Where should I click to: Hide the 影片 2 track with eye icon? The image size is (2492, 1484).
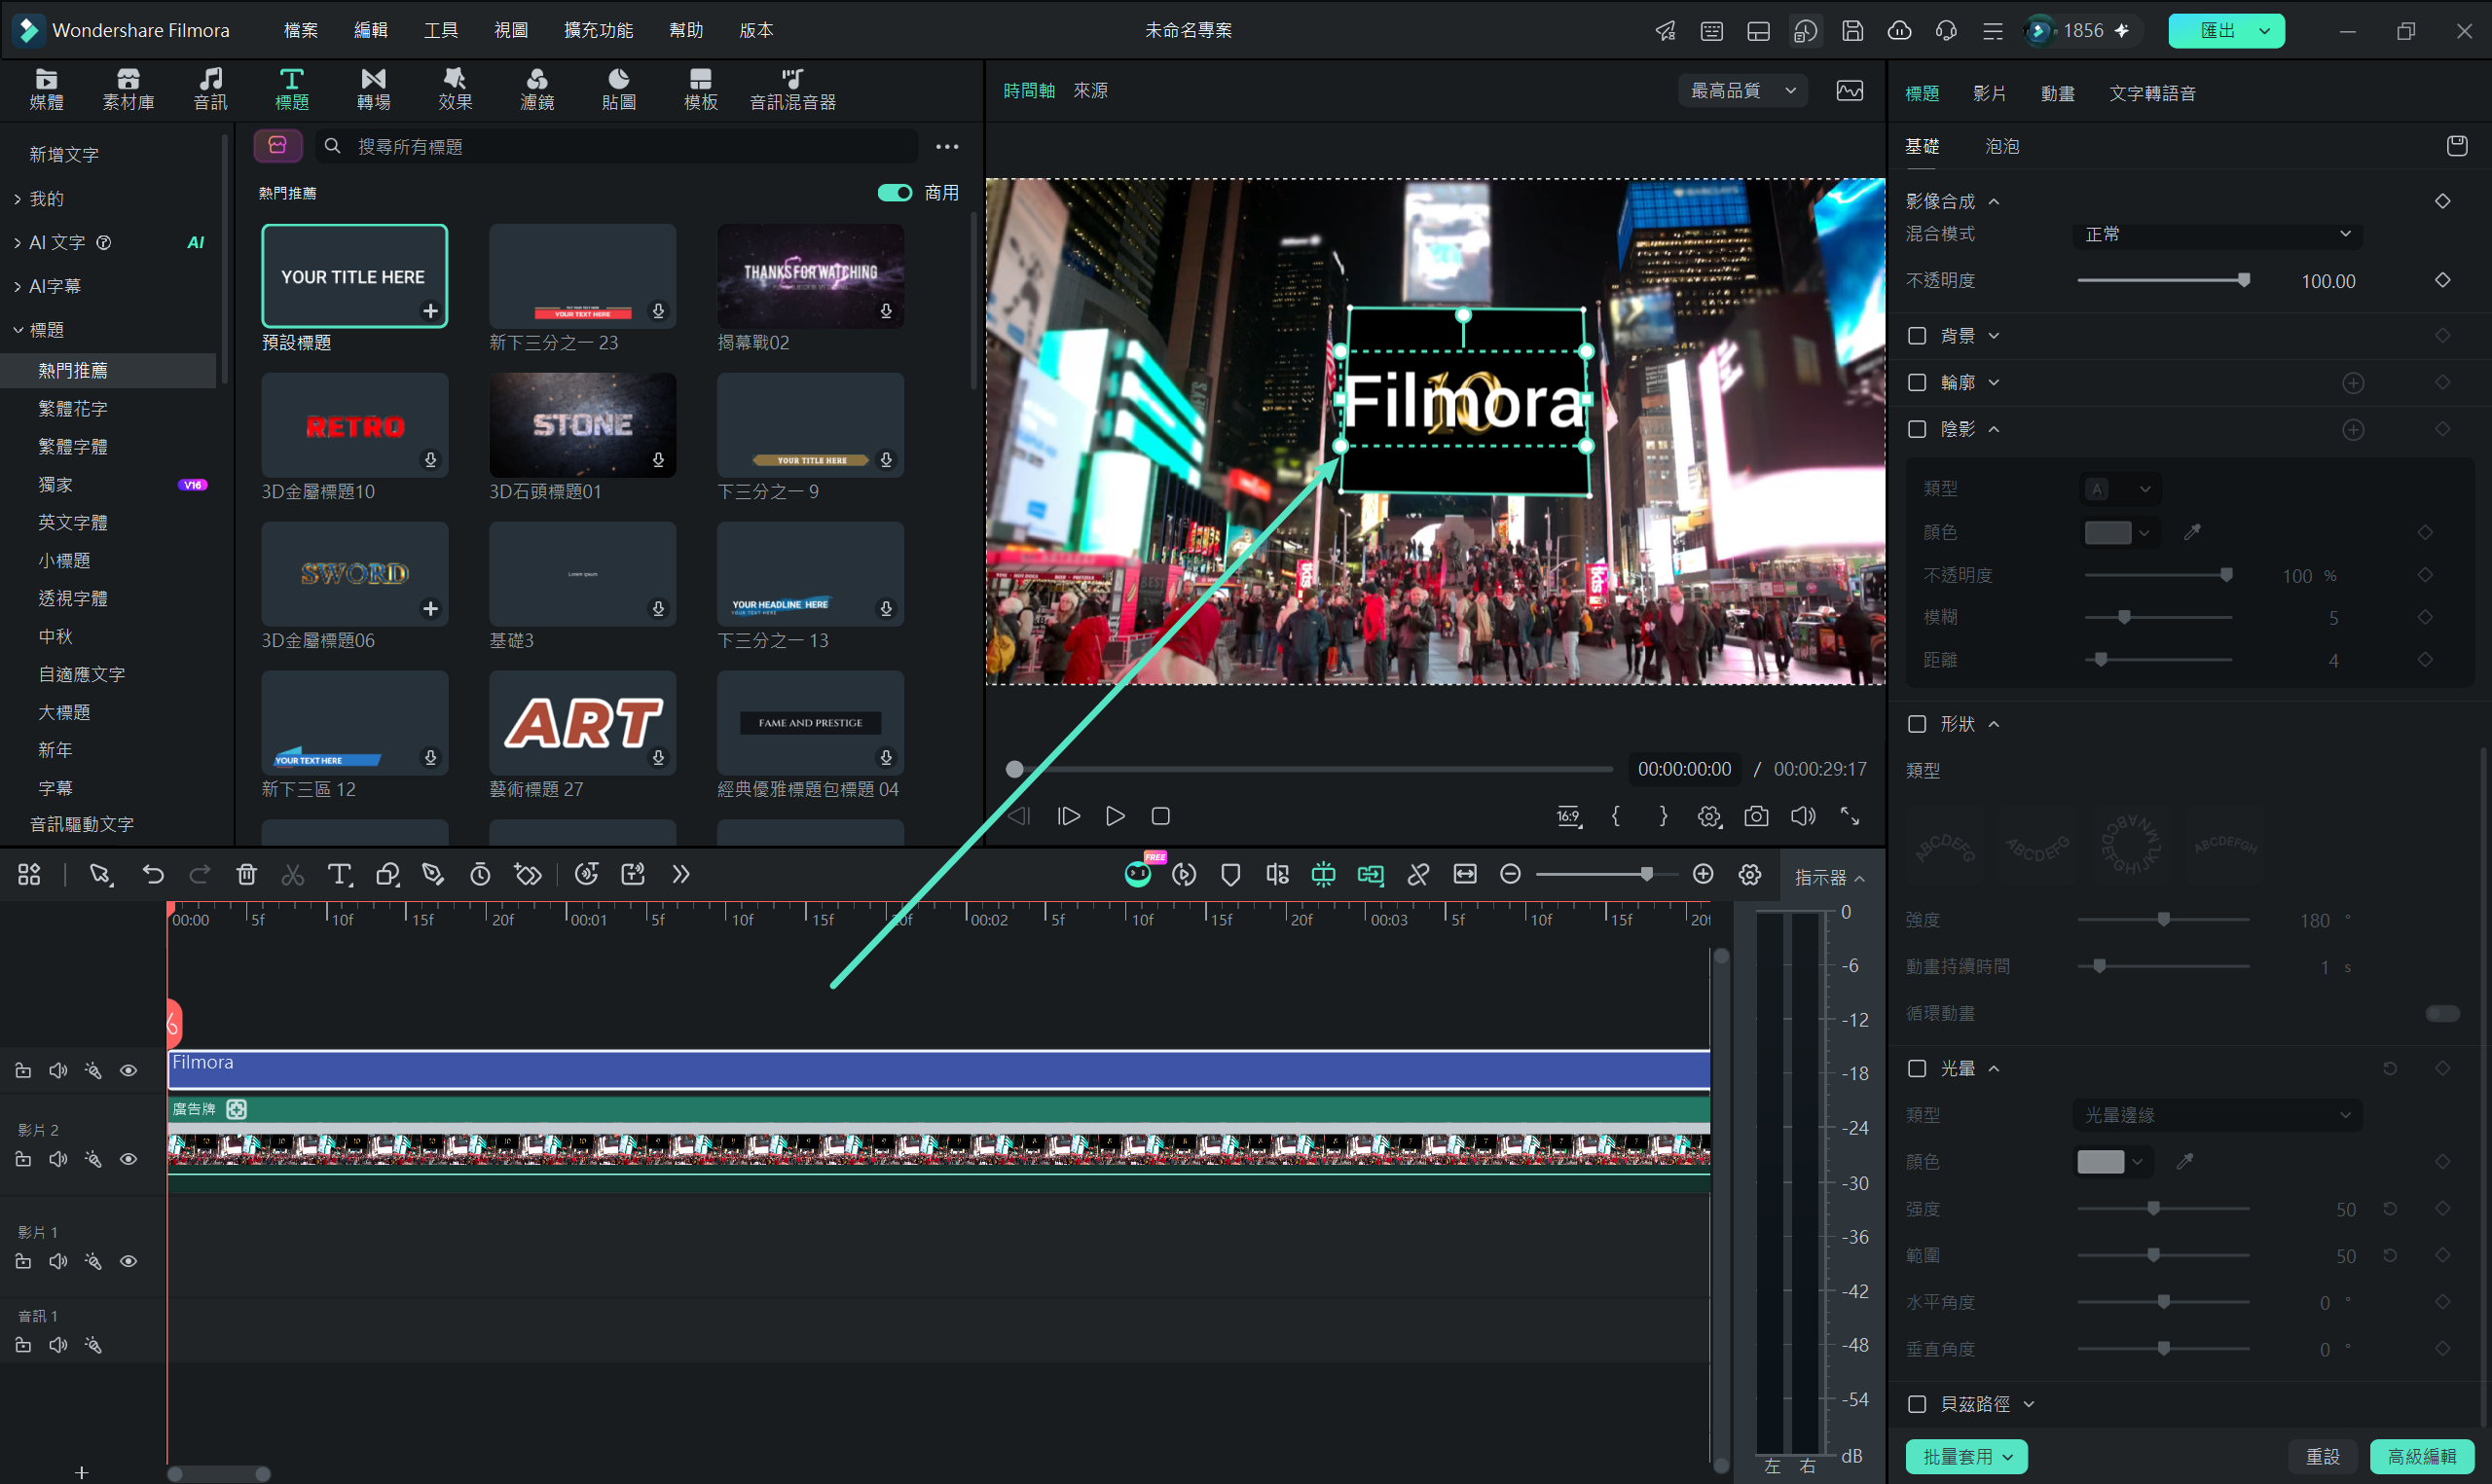coord(128,1160)
